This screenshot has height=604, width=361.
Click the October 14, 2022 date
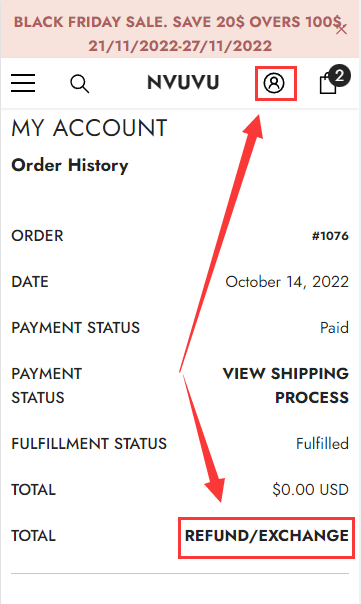[287, 282]
